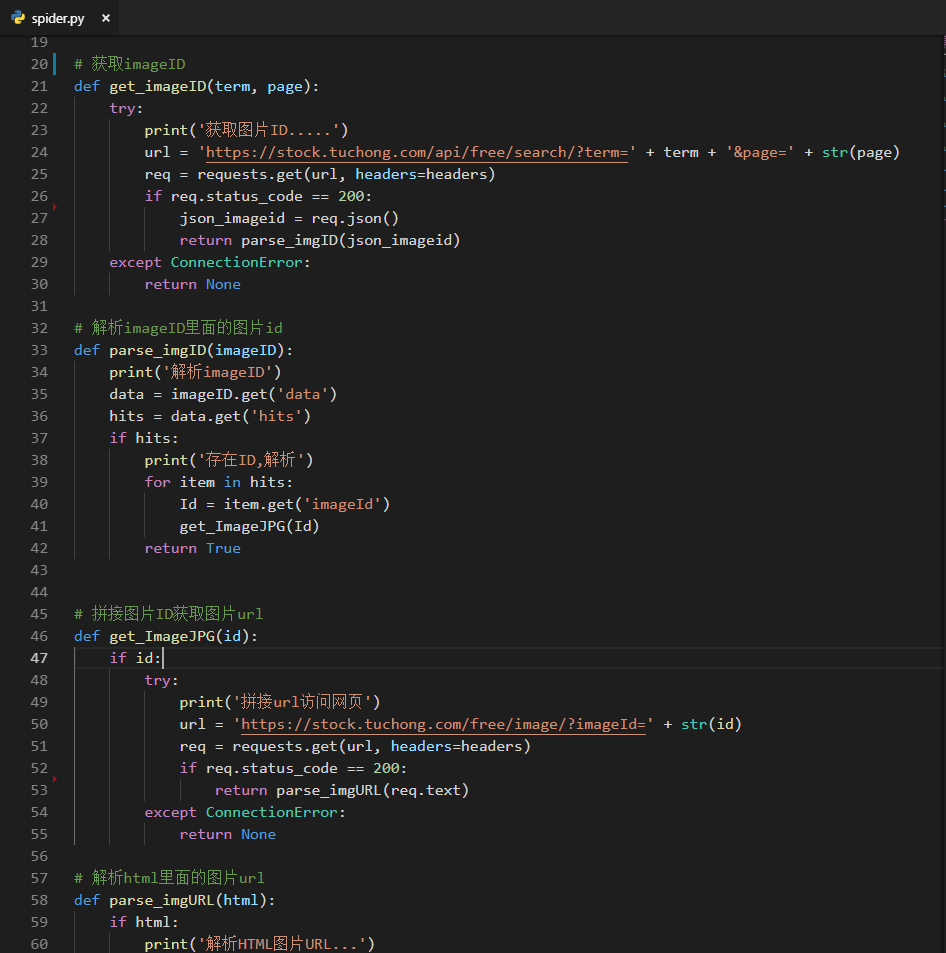946x953 pixels.
Task: Click the 'hits = data.get('hits')' line
Action: 210,416
